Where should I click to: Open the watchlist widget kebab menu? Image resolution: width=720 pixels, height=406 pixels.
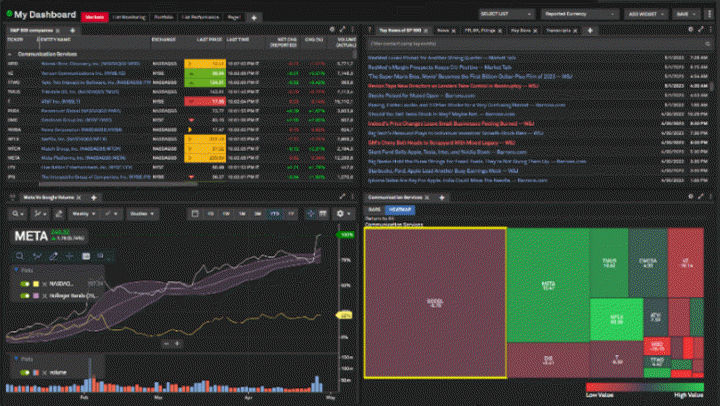352,29
